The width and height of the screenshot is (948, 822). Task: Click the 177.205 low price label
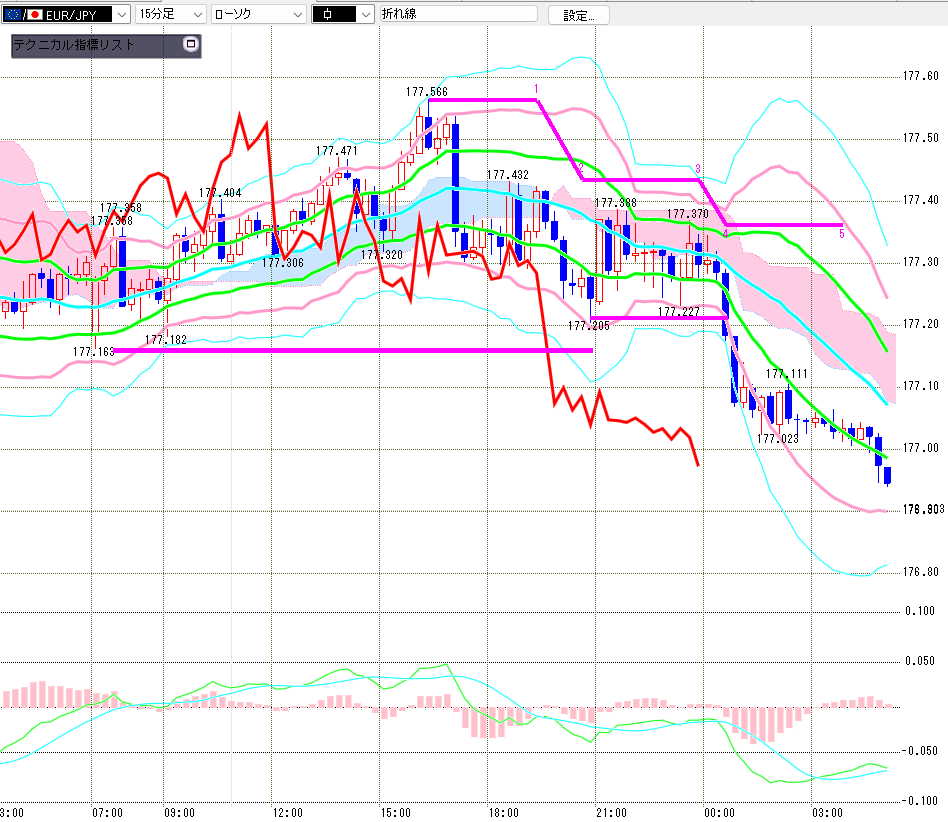(x=589, y=326)
